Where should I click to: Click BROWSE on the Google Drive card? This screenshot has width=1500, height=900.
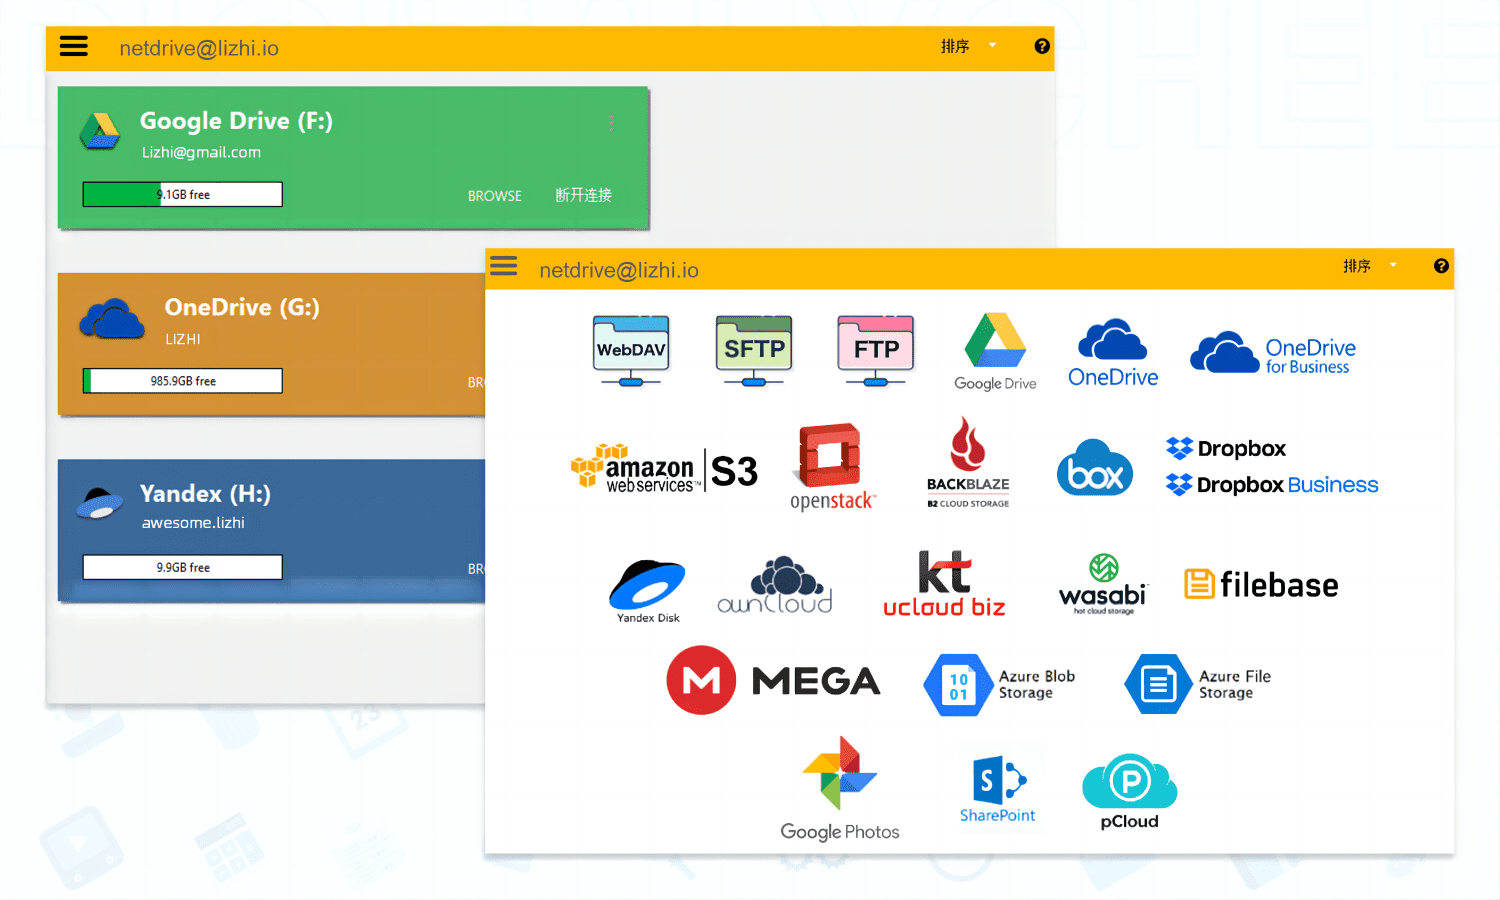pos(494,196)
